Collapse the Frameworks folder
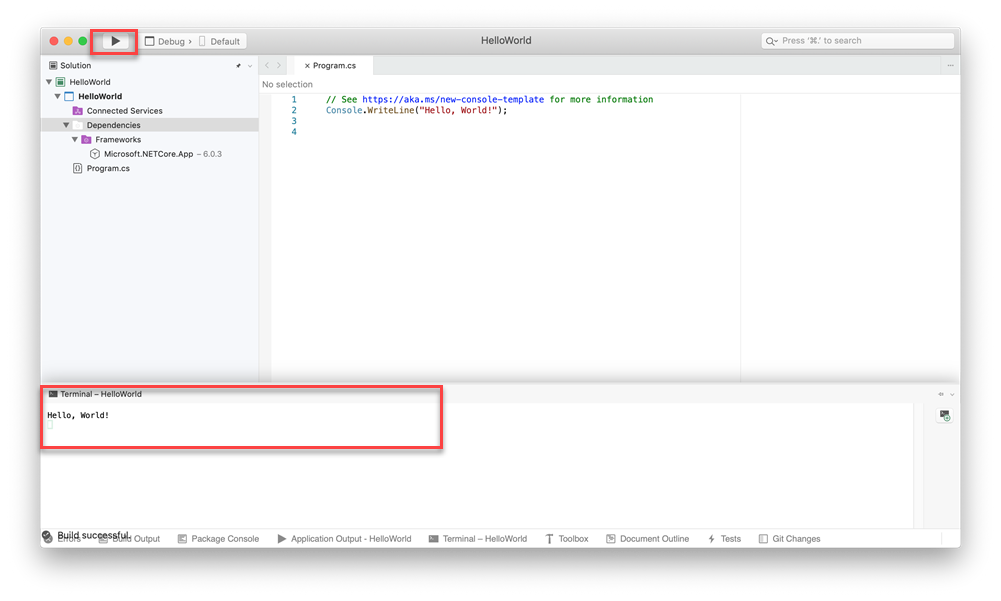The height and width of the screenshot is (601, 1001). pyautogui.click(x=74, y=139)
